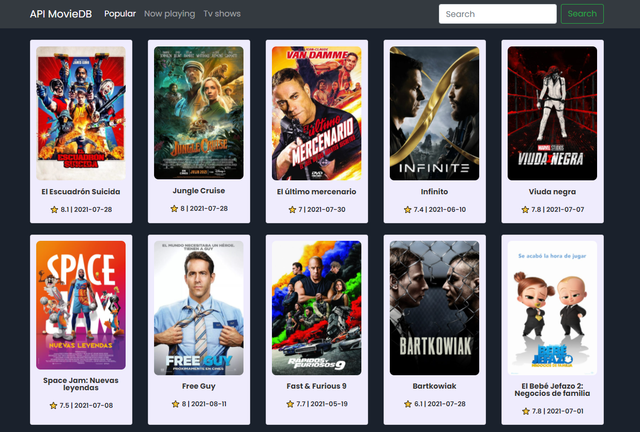Viewport: 640px width, 432px height.
Task: Click star icon beside 8.1 rating
Action: (x=54, y=209)
